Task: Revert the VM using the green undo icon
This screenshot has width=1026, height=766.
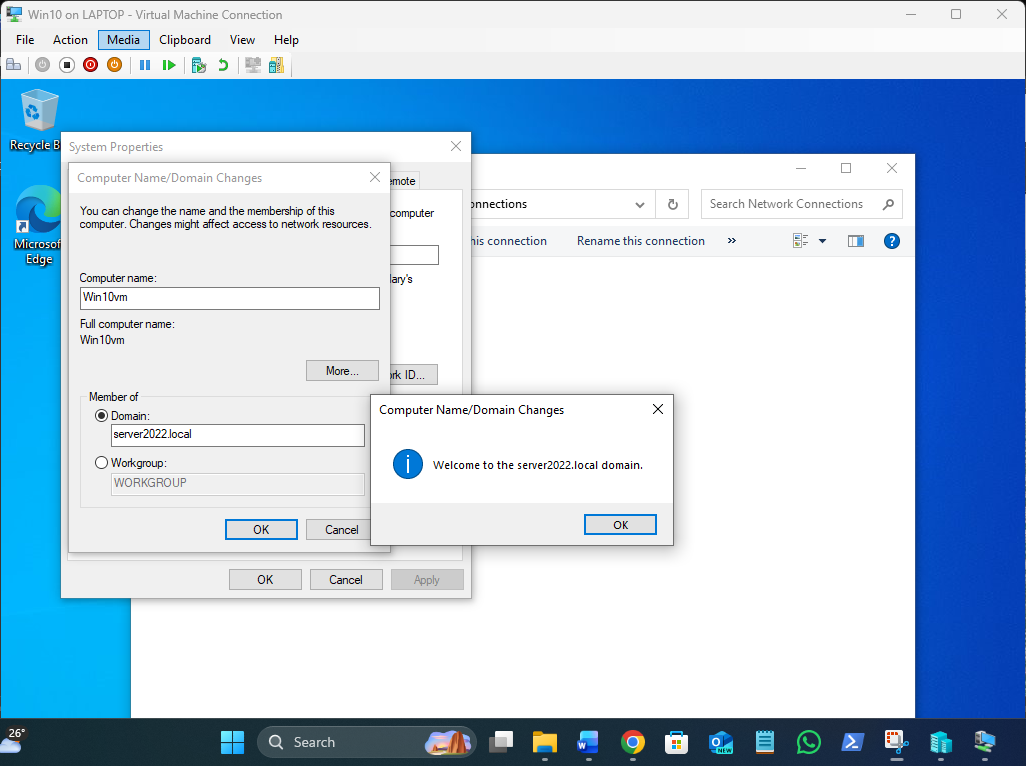Action: pyautogui.click(x=223, y=65)
